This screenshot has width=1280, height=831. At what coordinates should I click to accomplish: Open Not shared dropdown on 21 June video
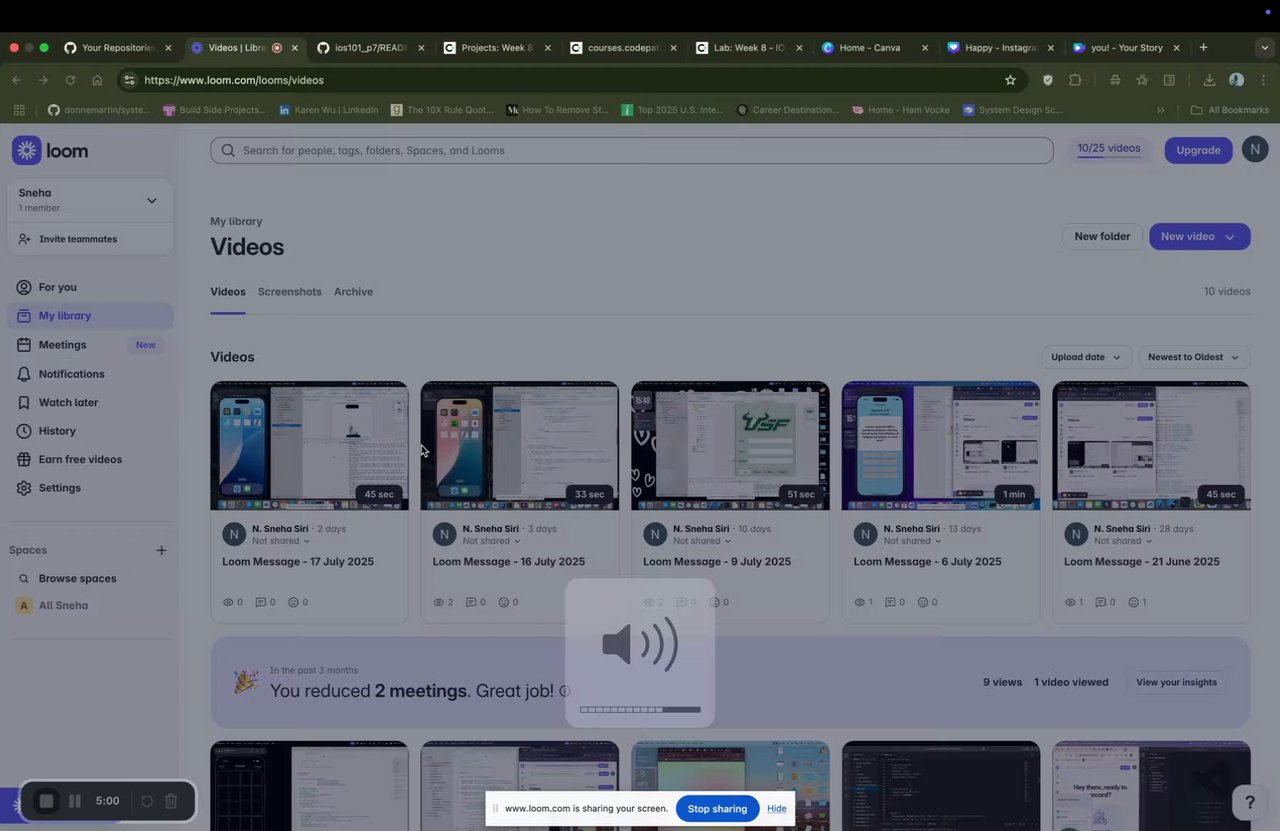pos(1123,541)
